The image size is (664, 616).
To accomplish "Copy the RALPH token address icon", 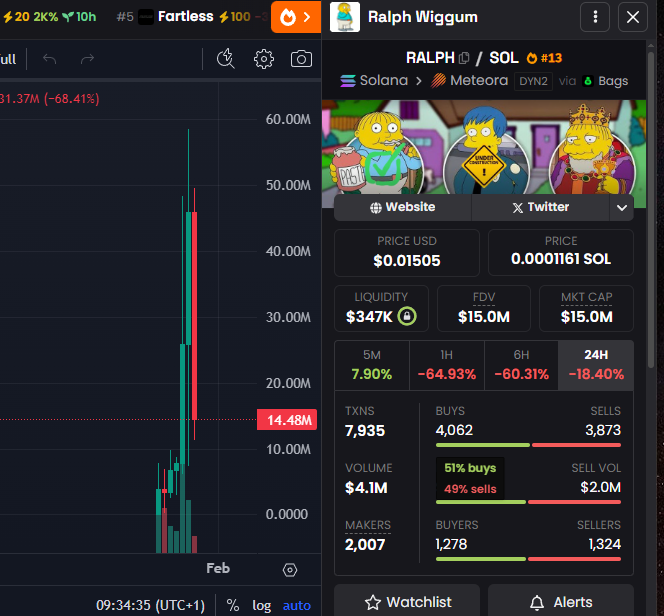I will [464, 58].
